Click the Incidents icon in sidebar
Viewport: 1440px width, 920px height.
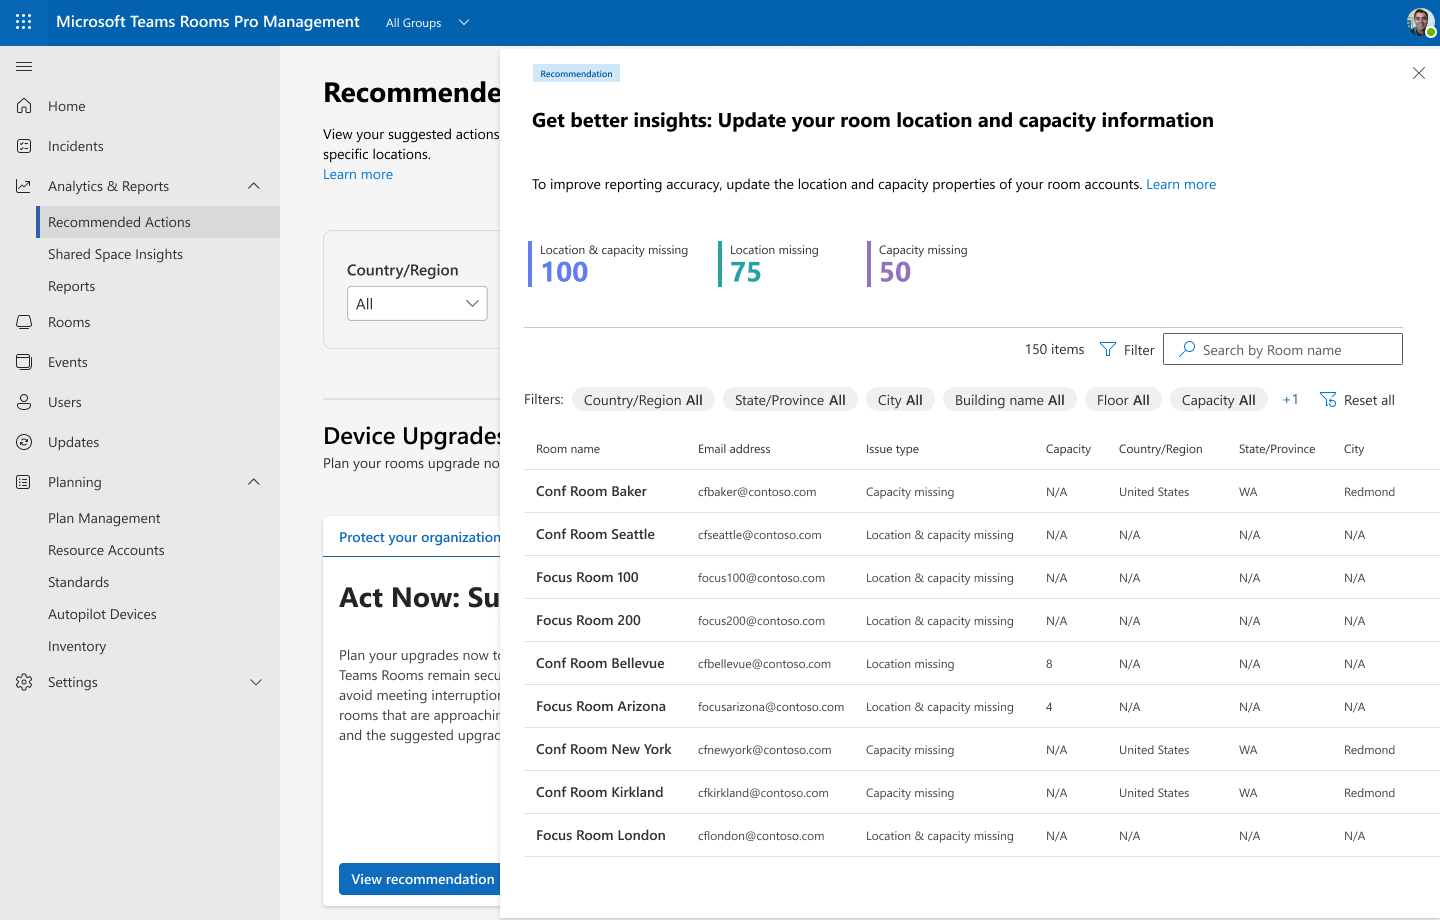click(24, 146)
